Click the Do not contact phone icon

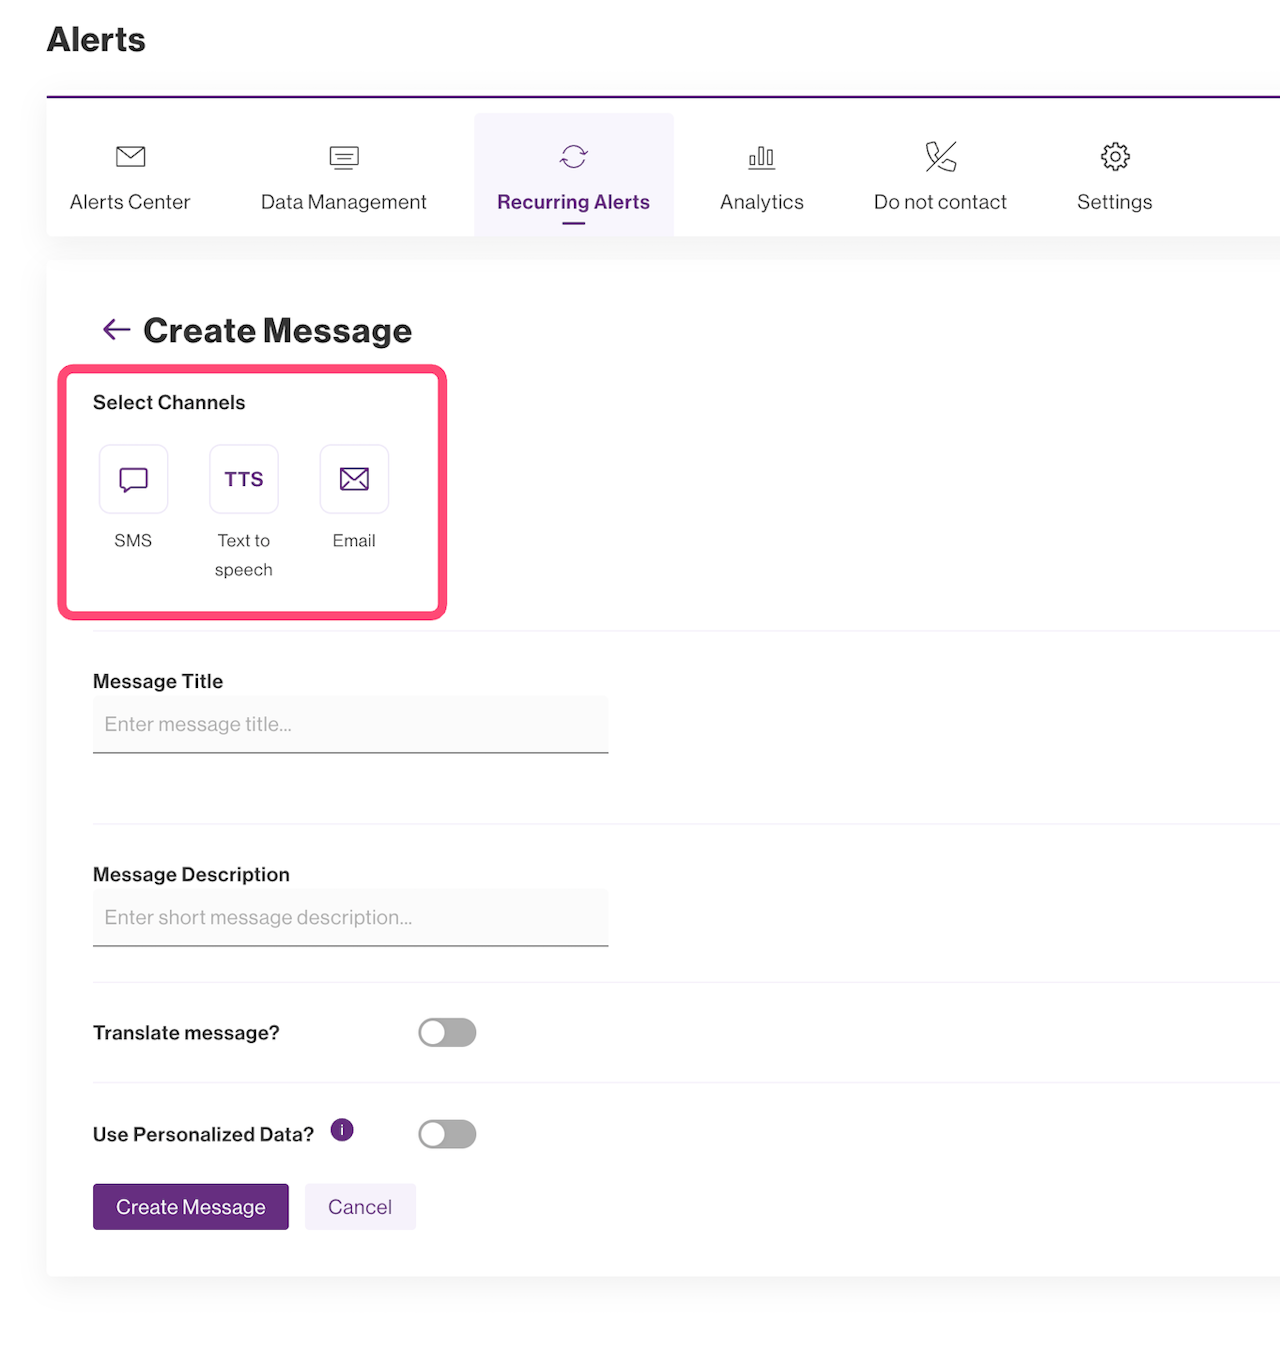click(940, 157)
